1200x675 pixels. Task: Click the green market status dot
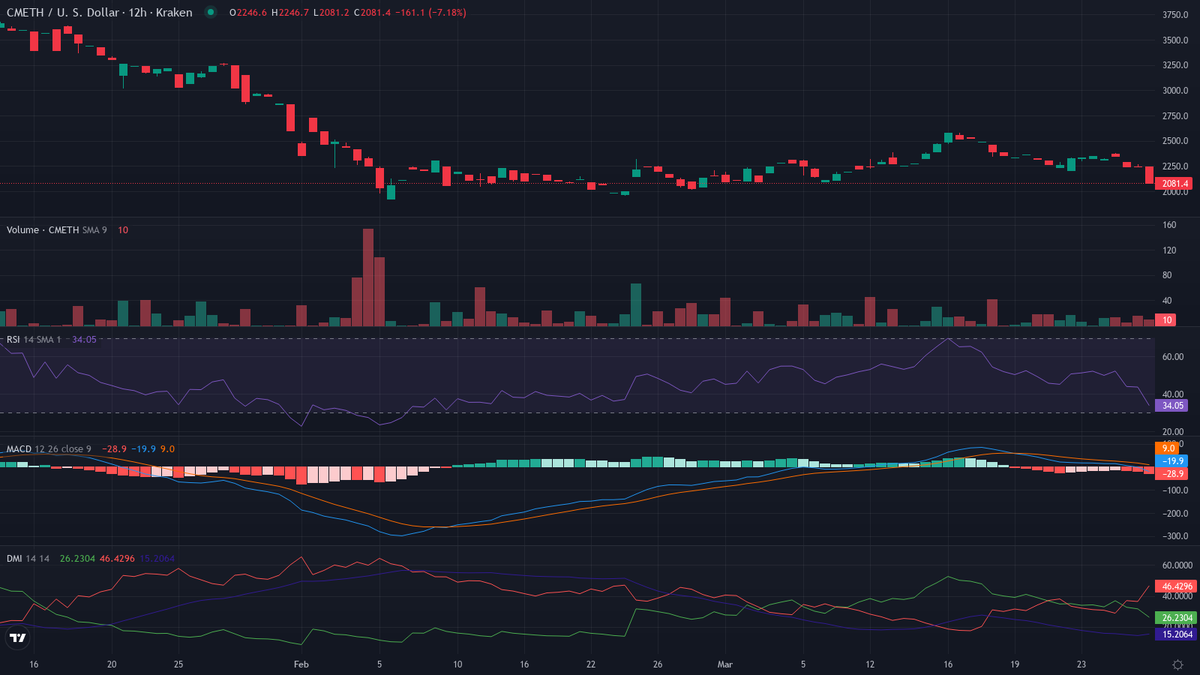(210, 12)
